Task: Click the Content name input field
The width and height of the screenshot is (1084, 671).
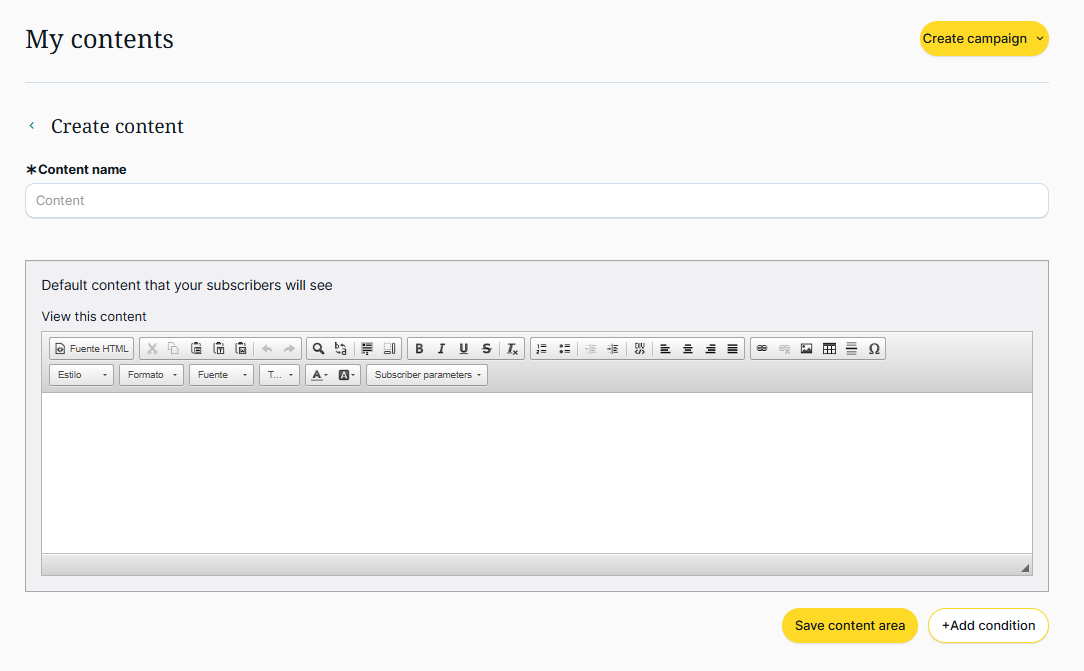Action: tap(536, 200)
